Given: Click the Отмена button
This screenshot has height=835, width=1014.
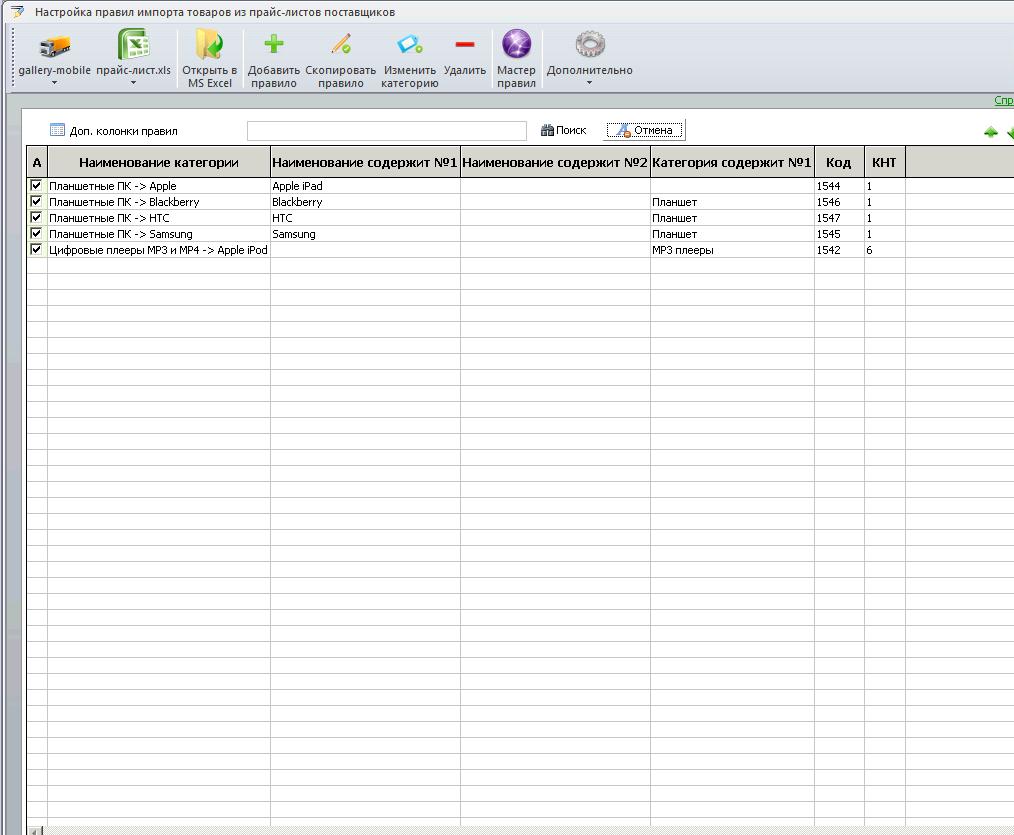Looking at the screenshot, I should [644, 130].
